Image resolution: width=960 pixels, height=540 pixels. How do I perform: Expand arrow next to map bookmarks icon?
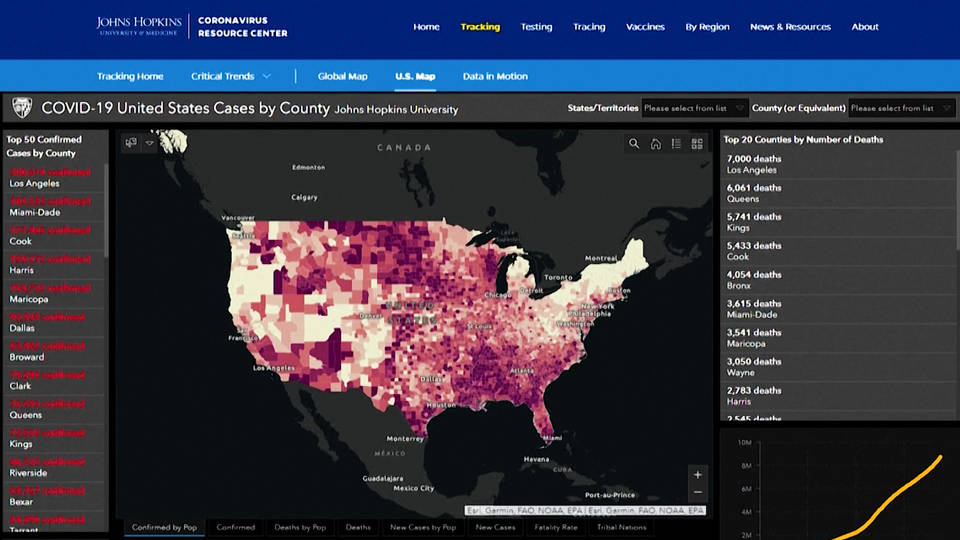click(x=149, y=143)
